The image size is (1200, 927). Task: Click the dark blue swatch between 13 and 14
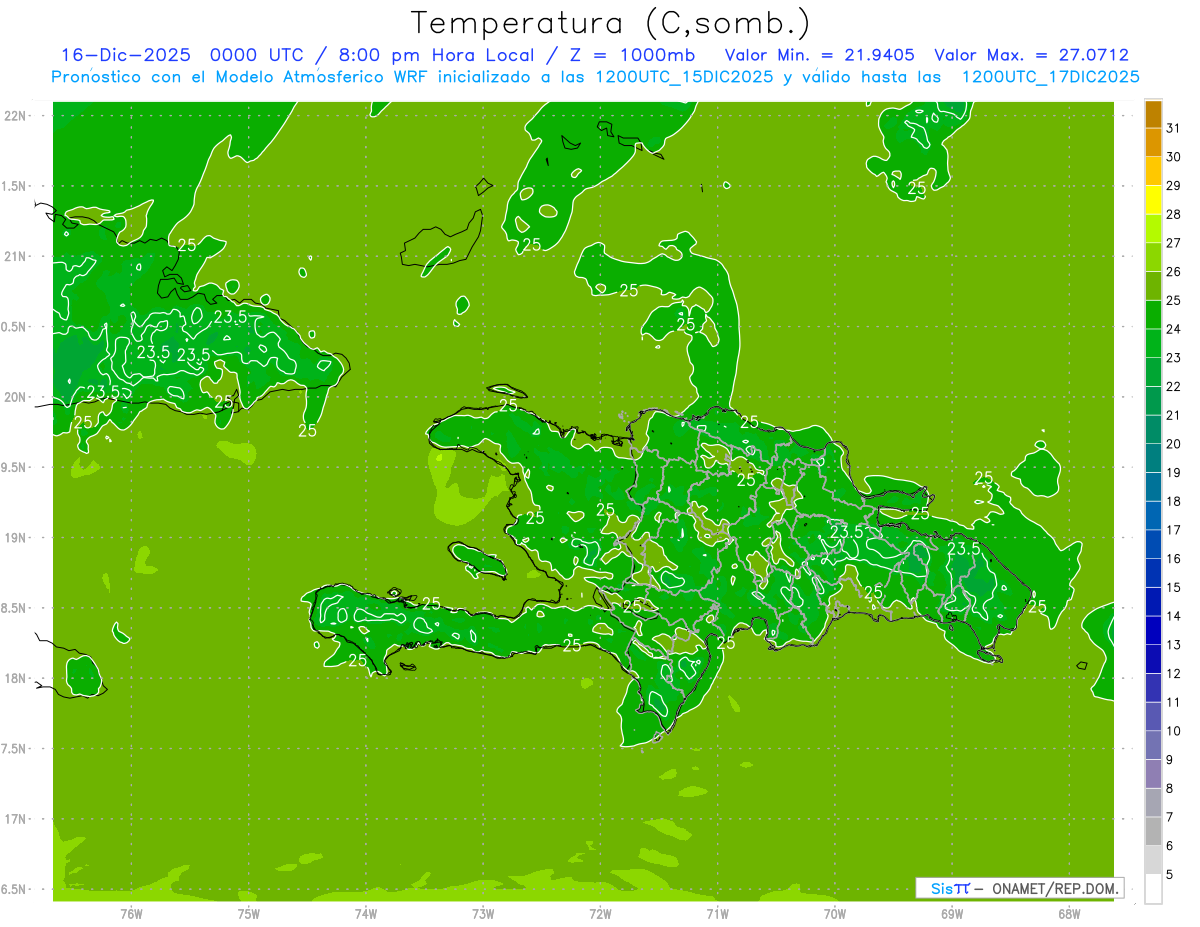[x=1153, y=630]
